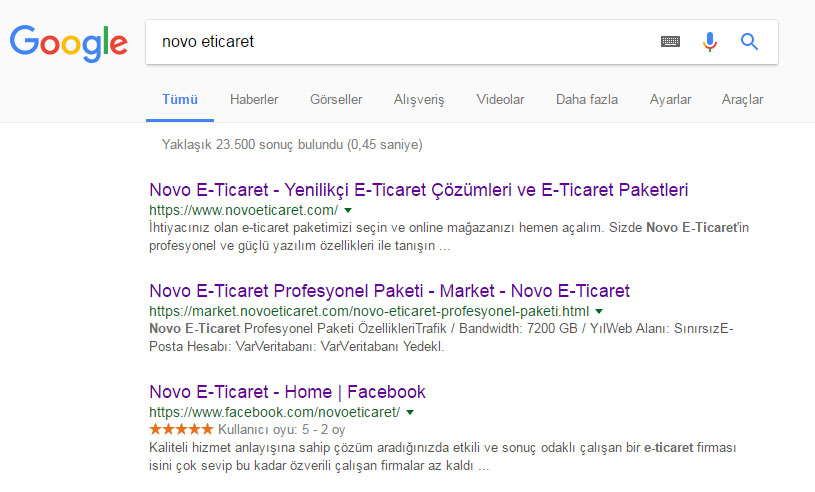This screenshot has height=492, width=815.
Task: Click snippet starting İhtiyacınız olan e-ticaret paketimizi
Action: pyautogui.click(x=449, y=236)
